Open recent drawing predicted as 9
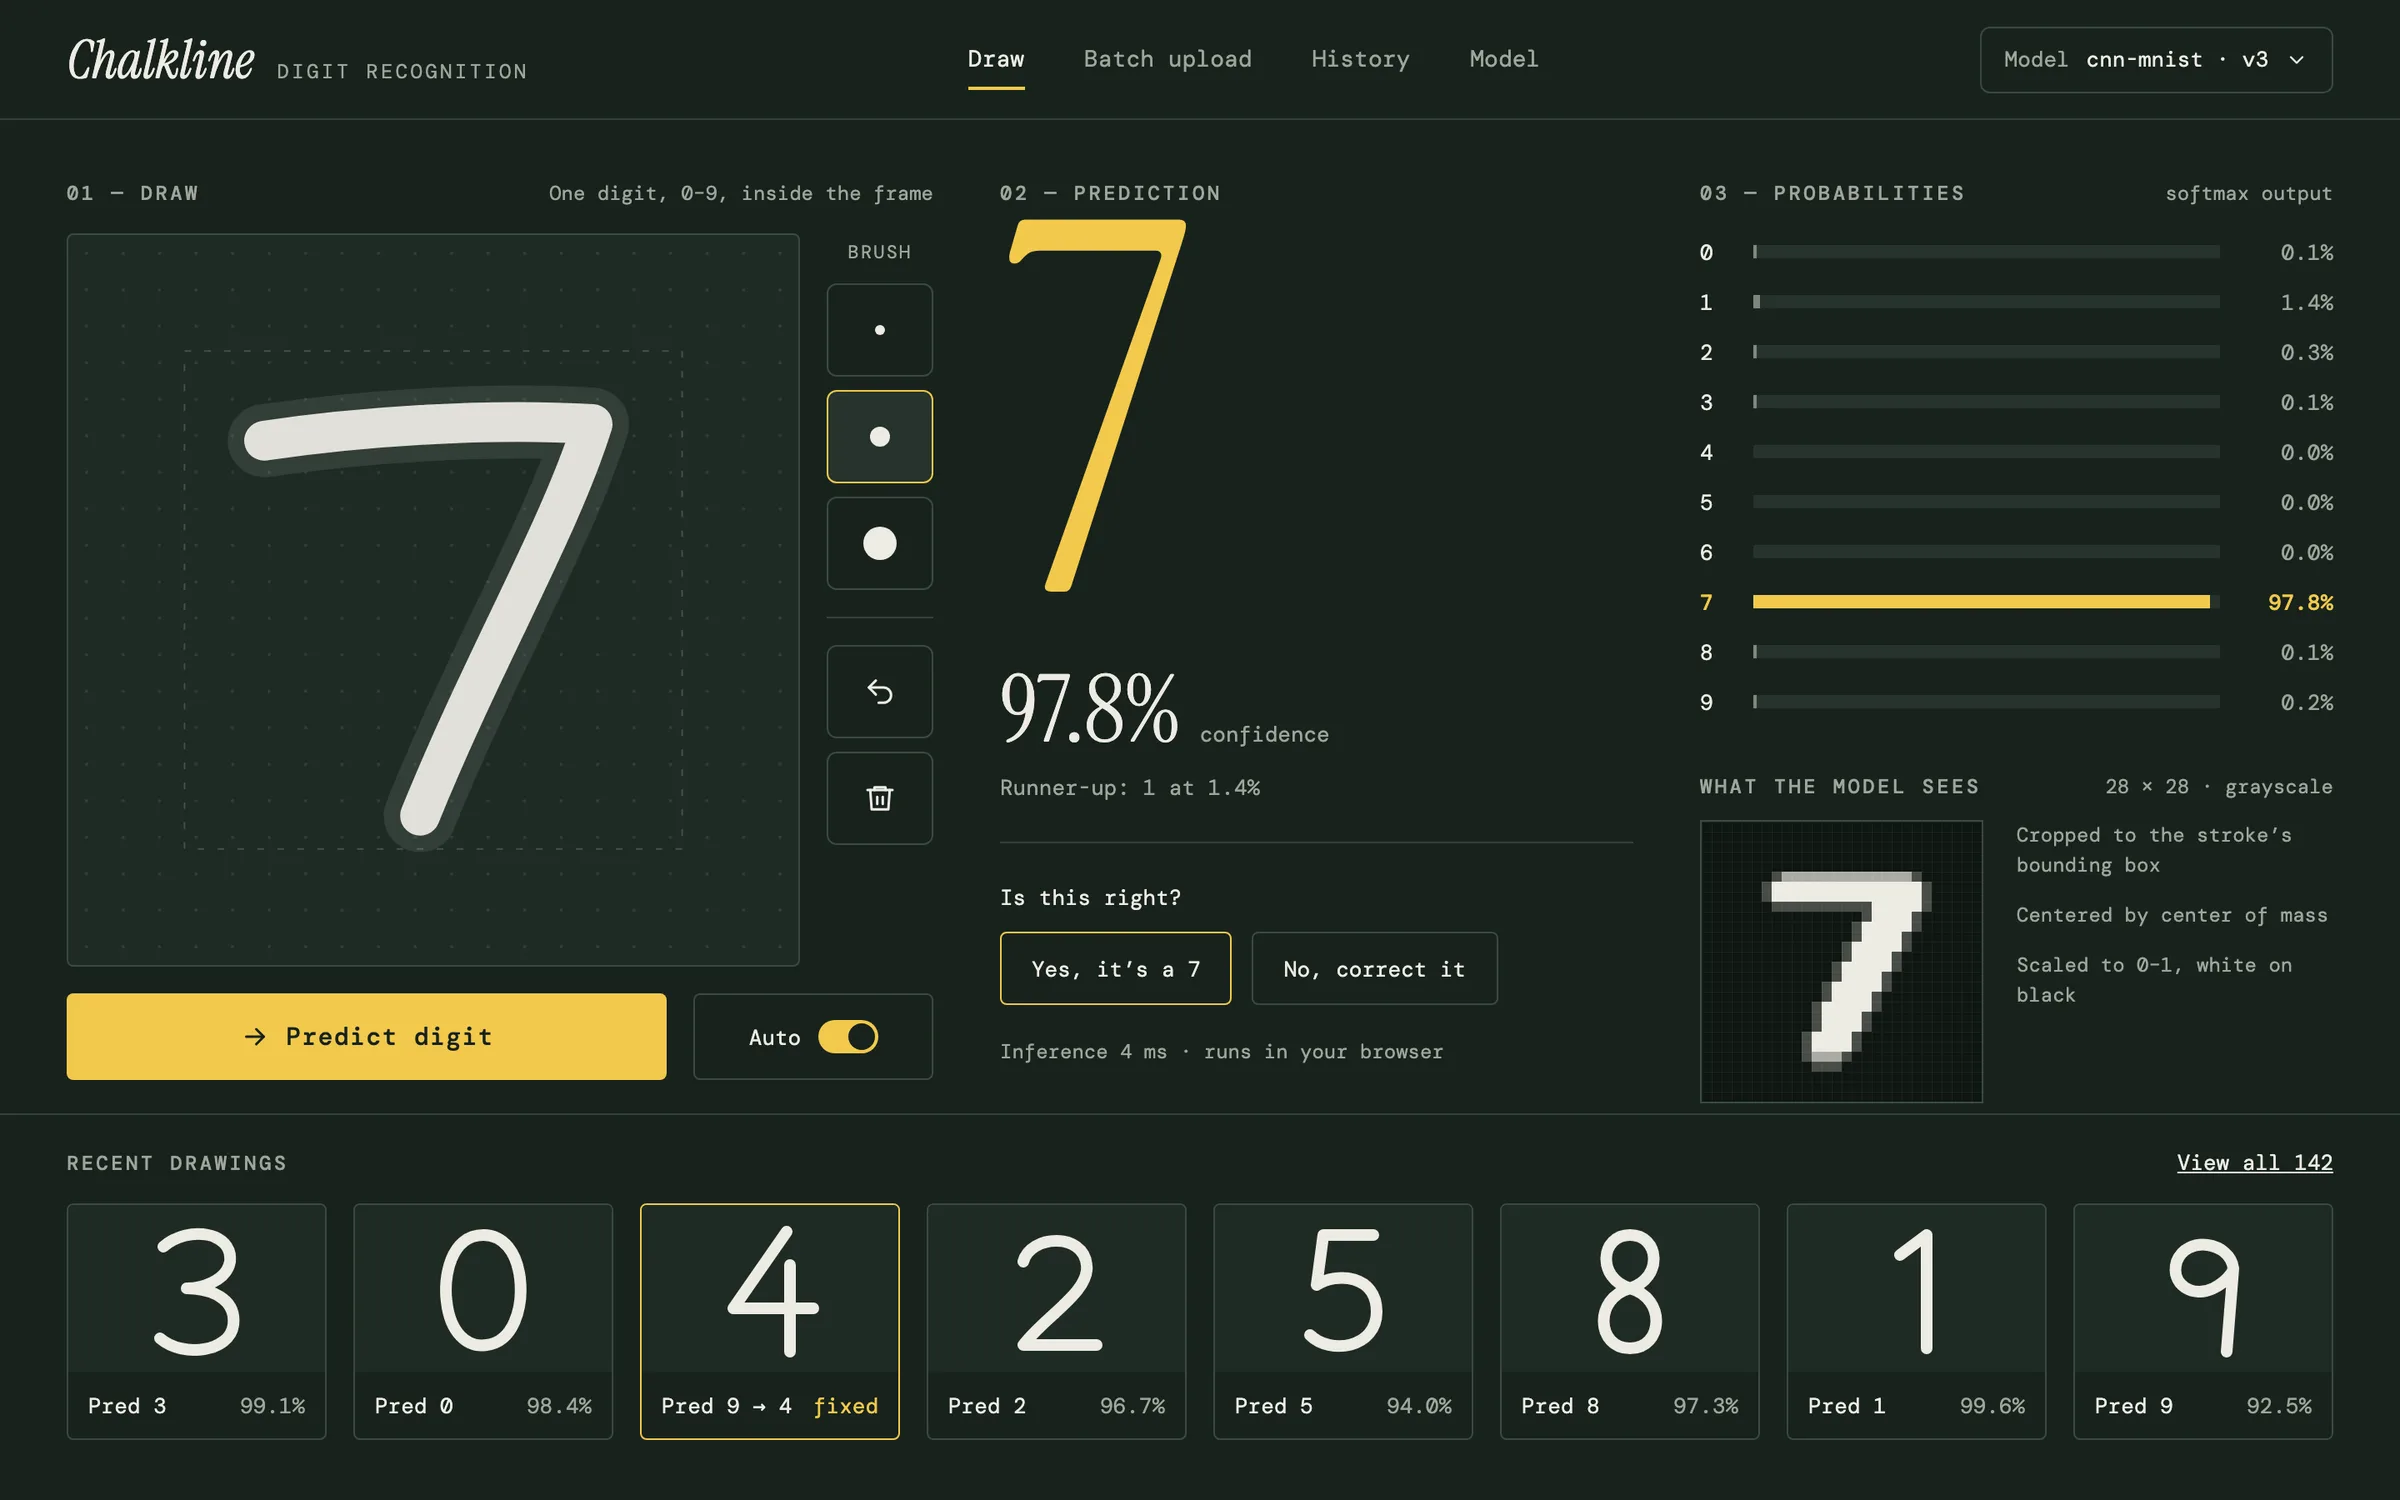This screenshot has width=2400, height=1500. click(2203, 1322)
